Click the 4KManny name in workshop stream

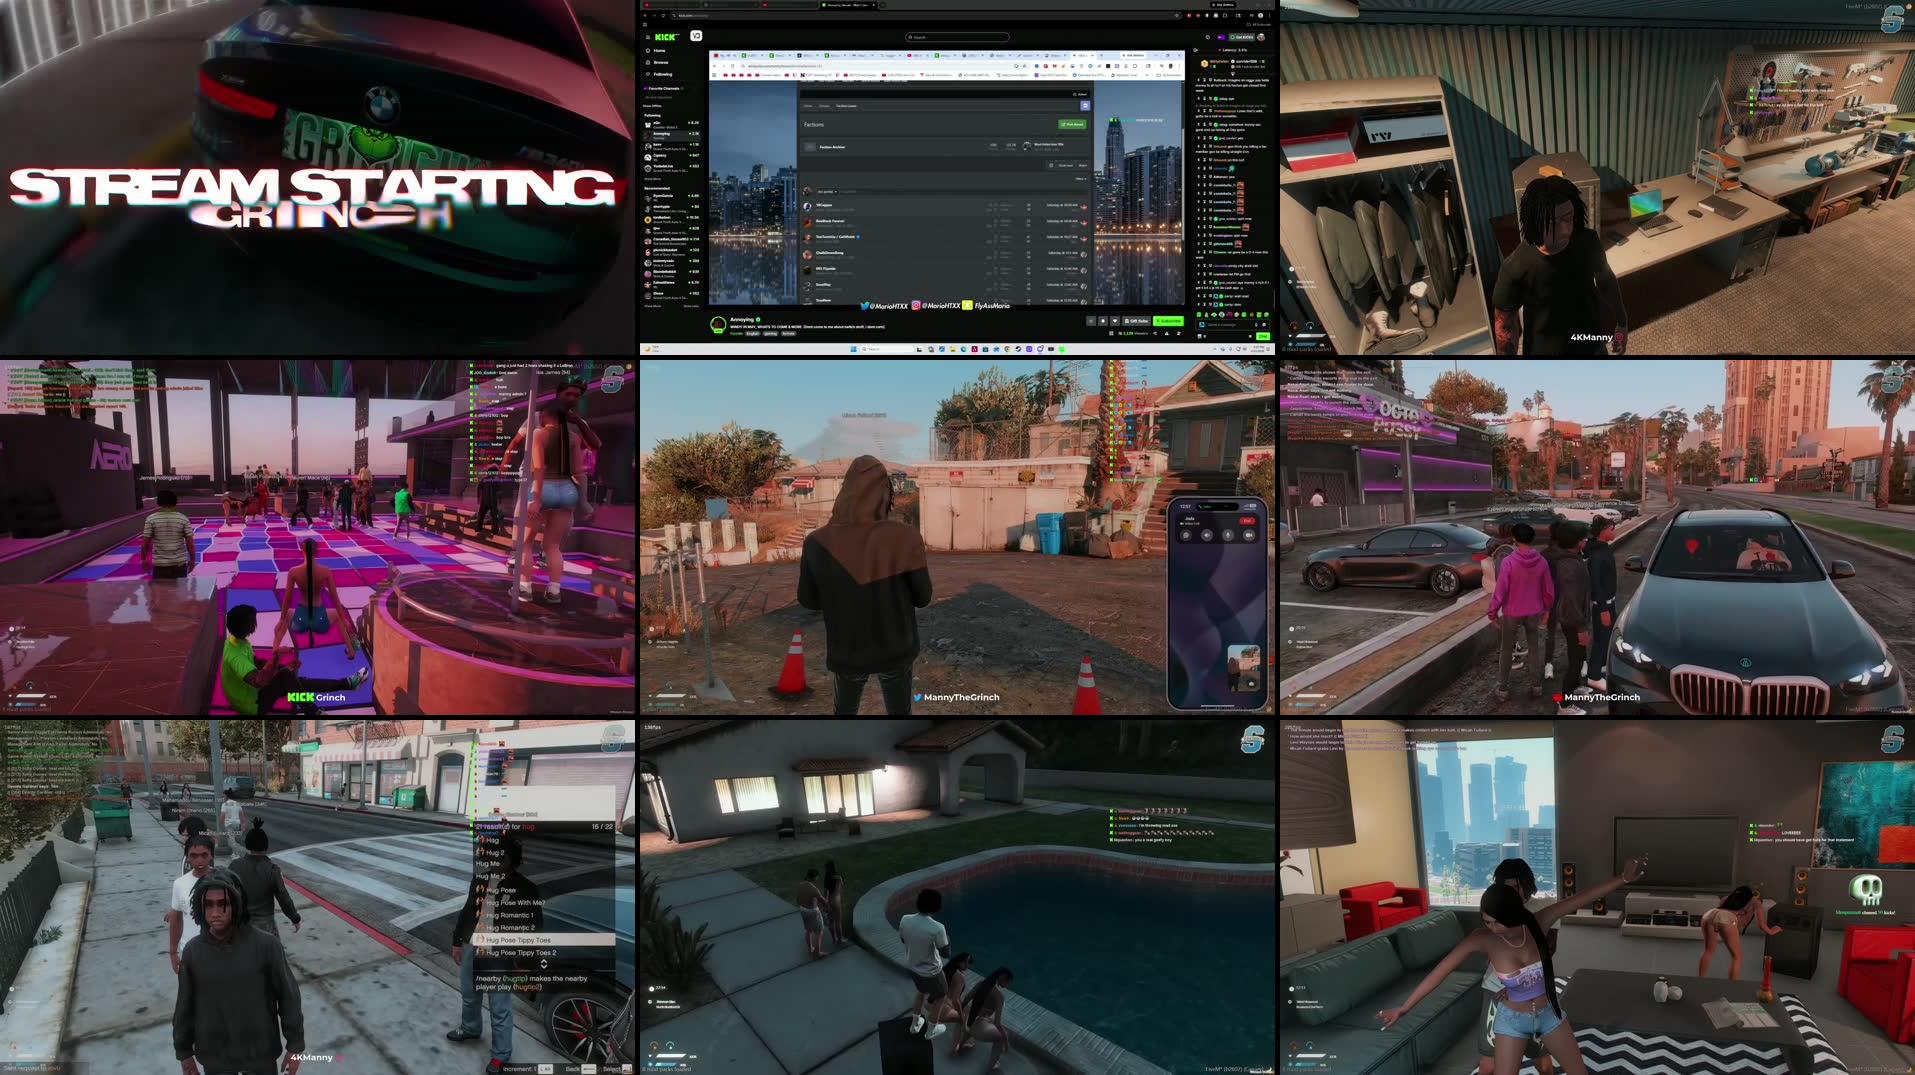tap(1591, 337)
